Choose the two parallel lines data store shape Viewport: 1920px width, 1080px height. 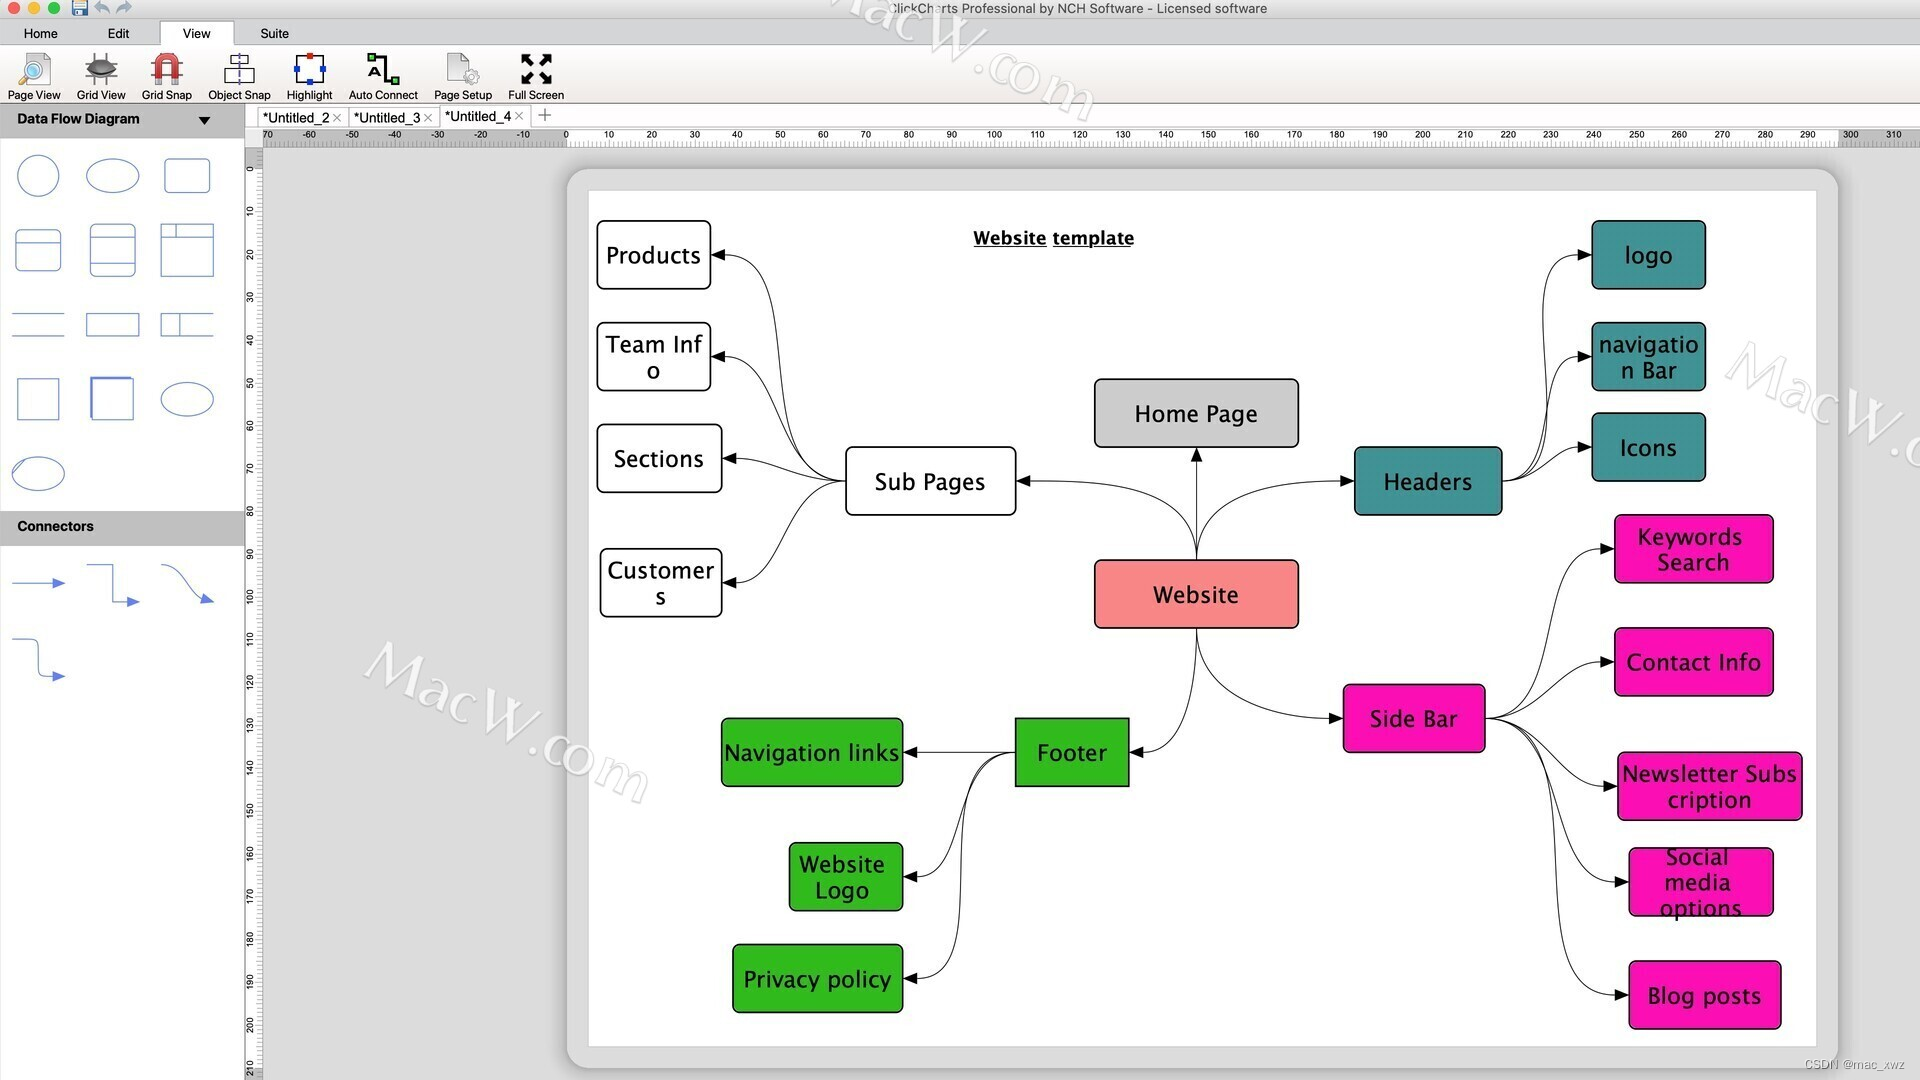pos(38,324)
